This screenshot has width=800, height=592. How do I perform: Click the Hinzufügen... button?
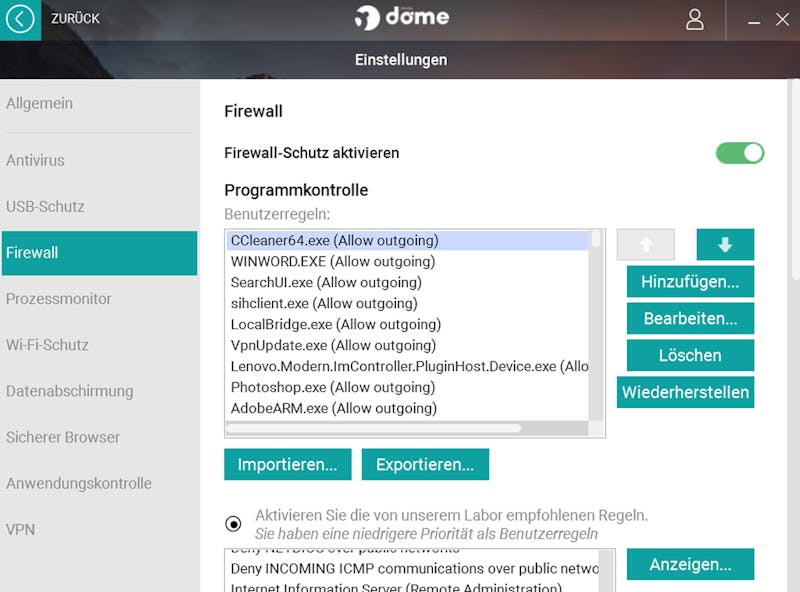point(690,281)
